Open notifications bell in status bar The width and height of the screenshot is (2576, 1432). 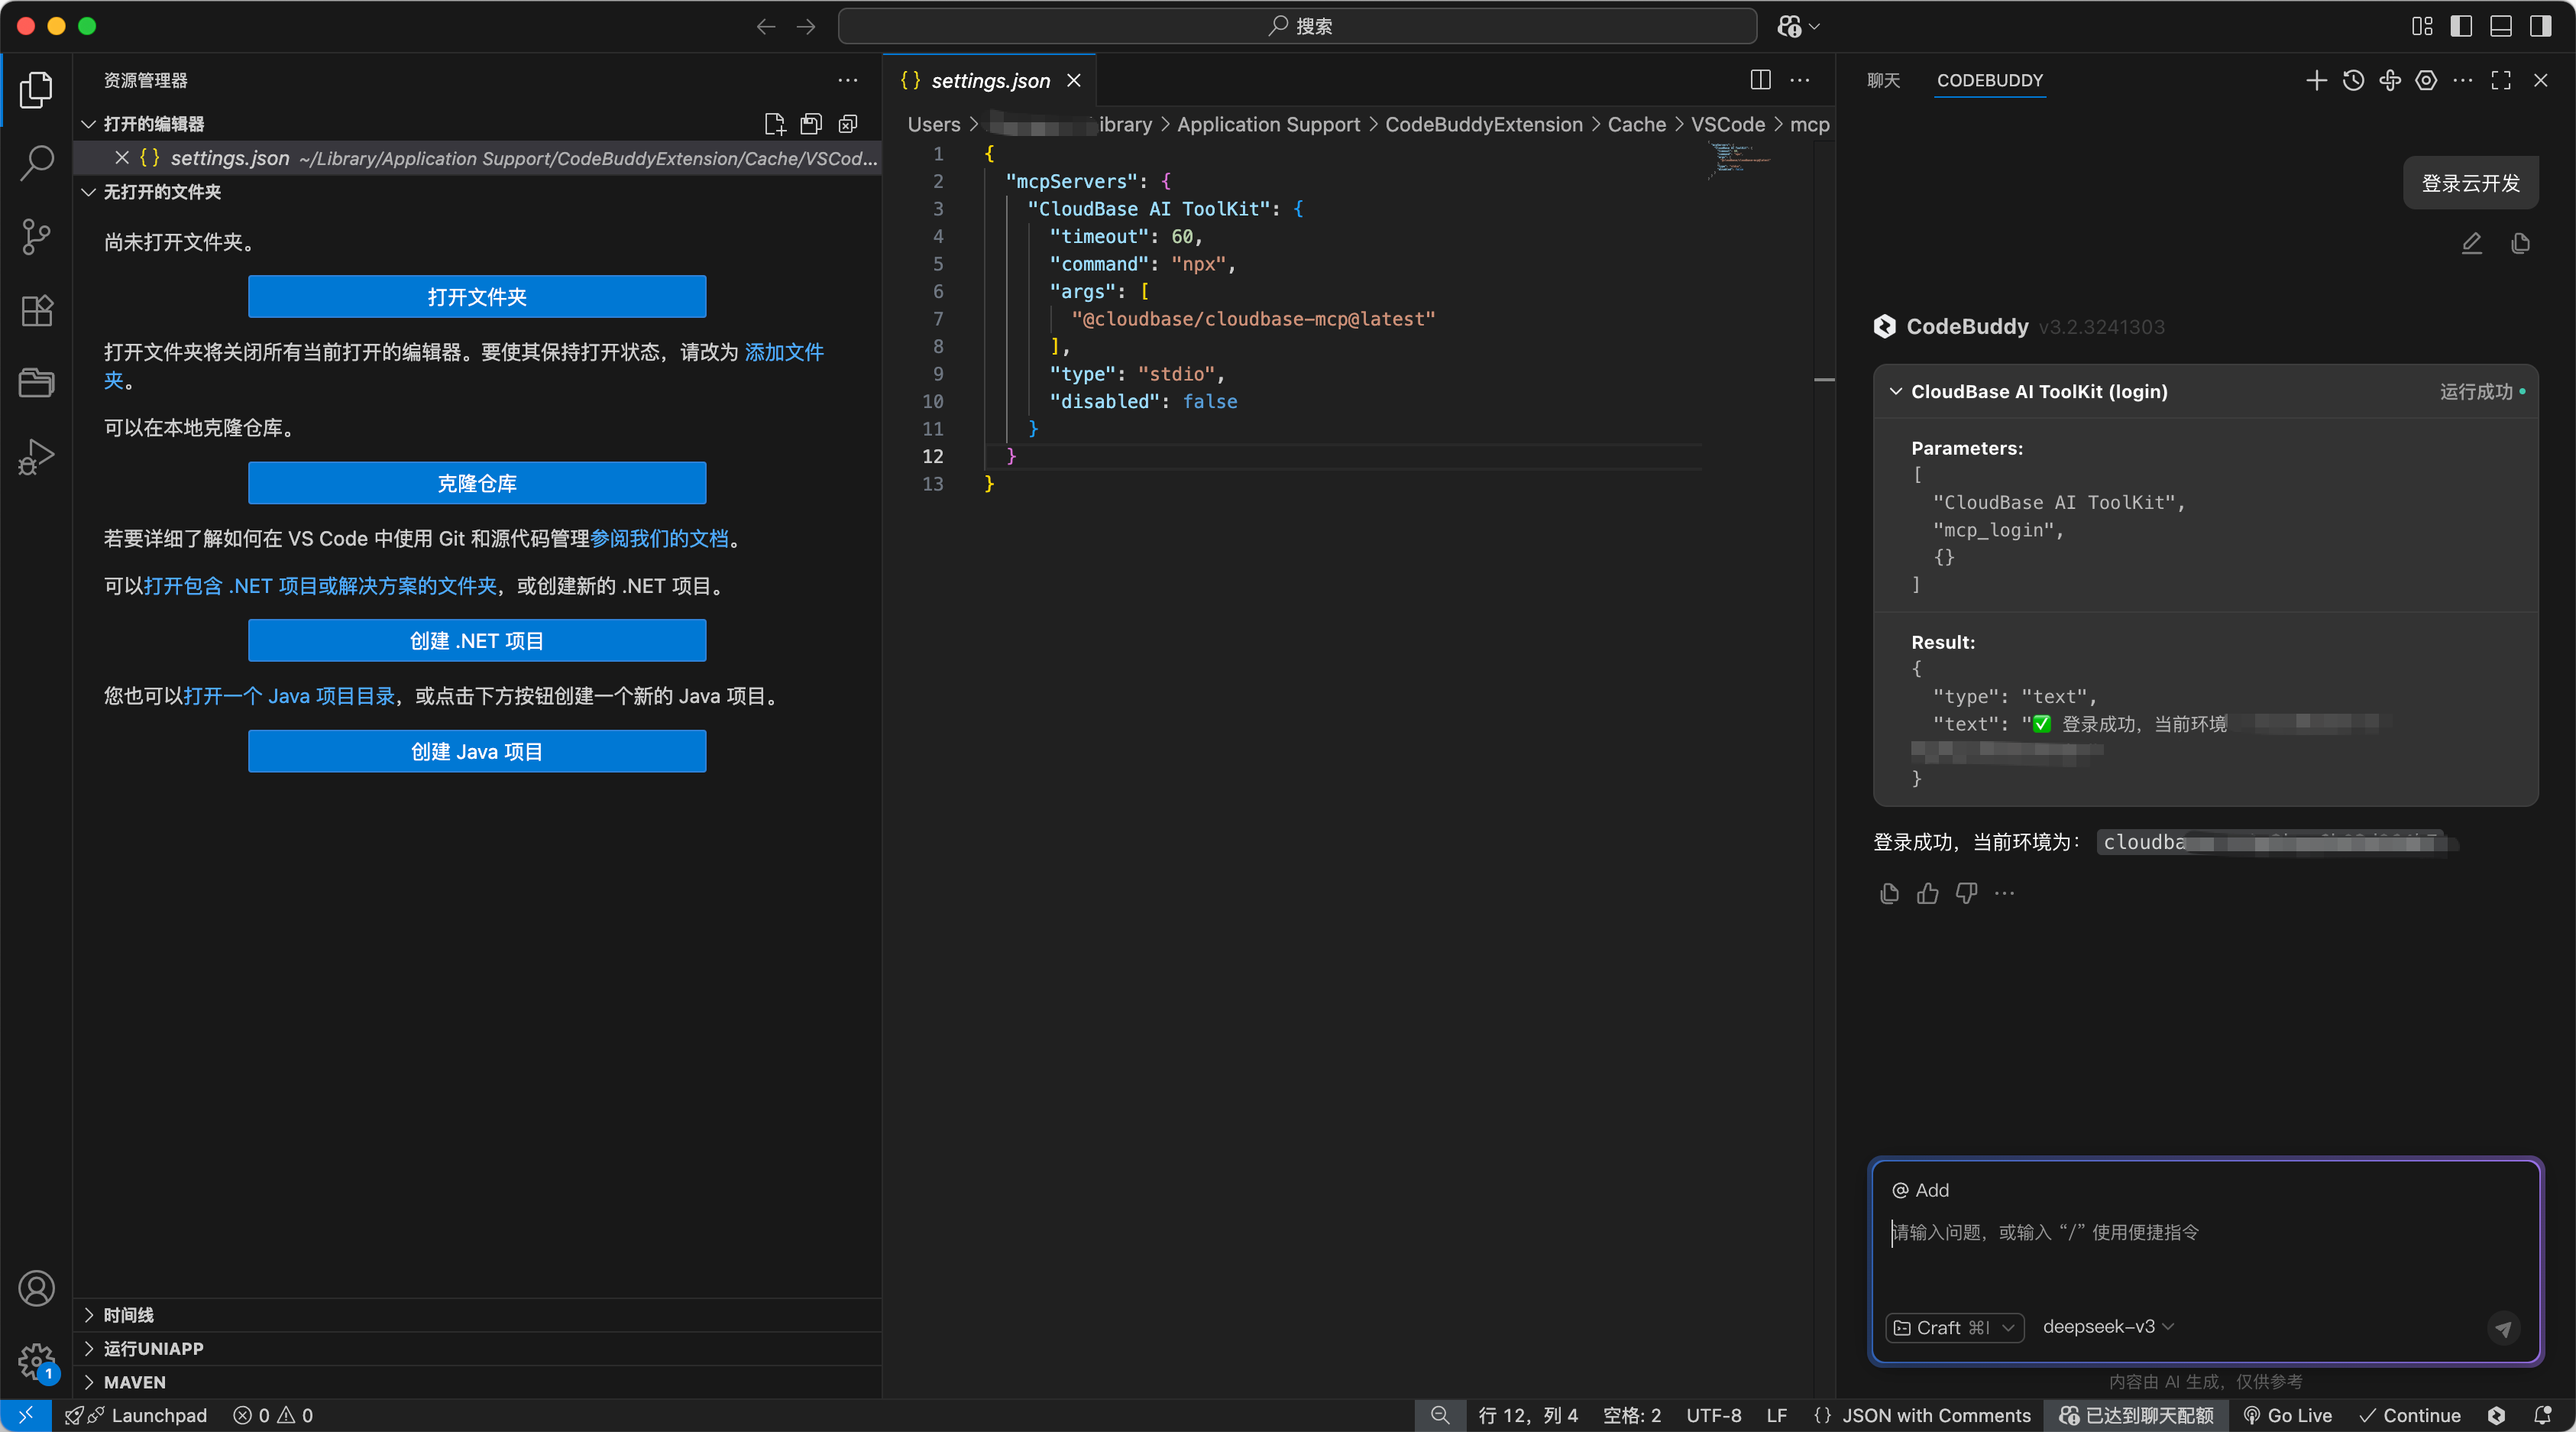(x=2542, y=1415)
